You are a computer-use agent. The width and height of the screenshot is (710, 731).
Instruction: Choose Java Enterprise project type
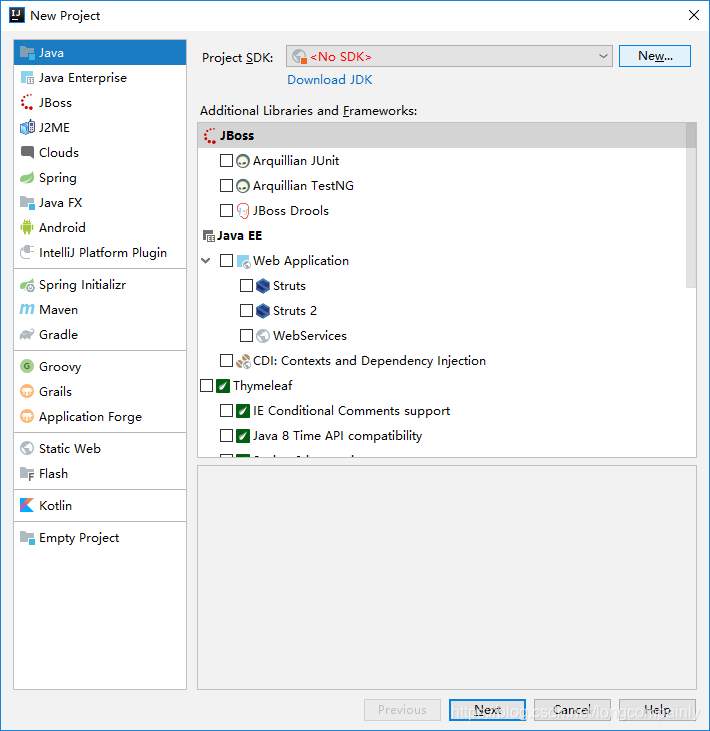[100, 78]
